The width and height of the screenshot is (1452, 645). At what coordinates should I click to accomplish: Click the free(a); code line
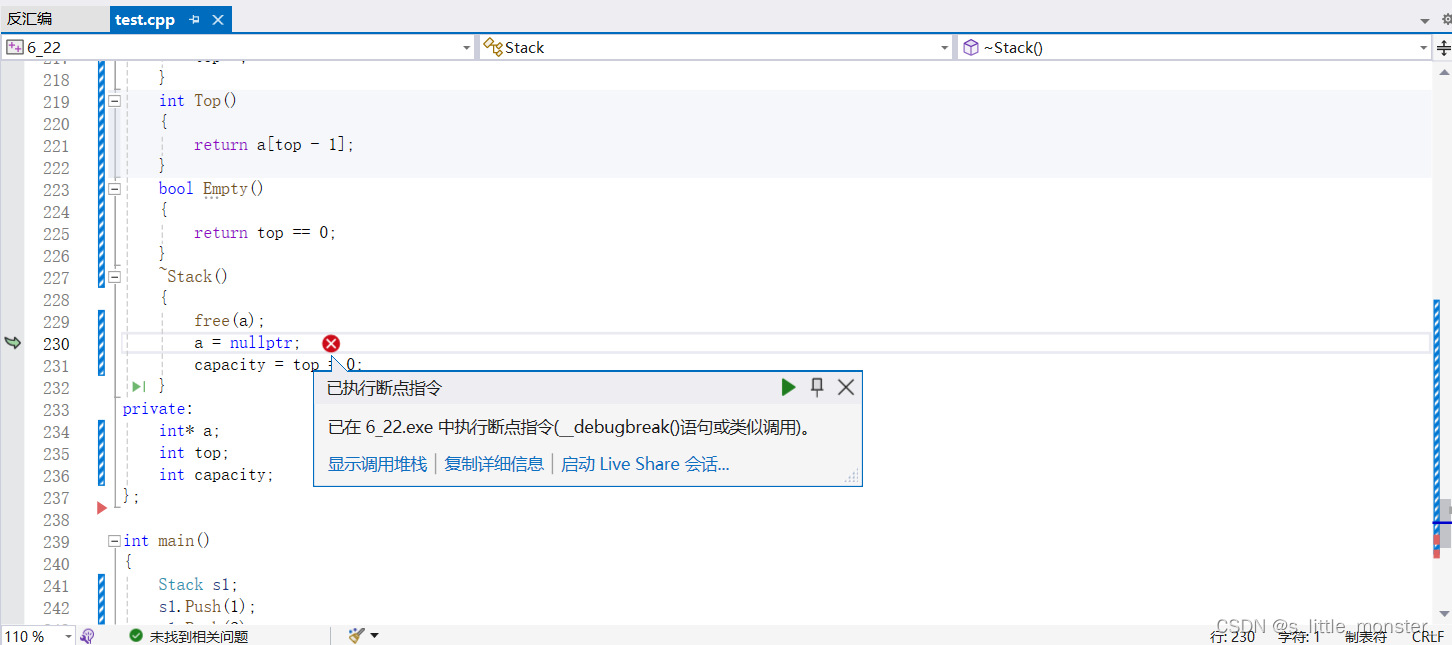pos(229,321)
